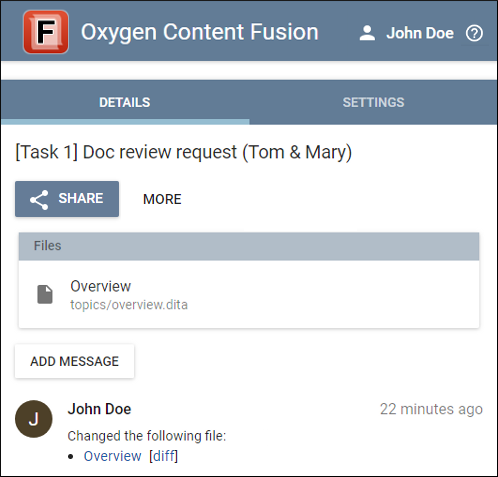This screenshot has height=477, width=498.
Task: Click the Oxygen Content Fusion title text
Action: (x=200, y=32)
